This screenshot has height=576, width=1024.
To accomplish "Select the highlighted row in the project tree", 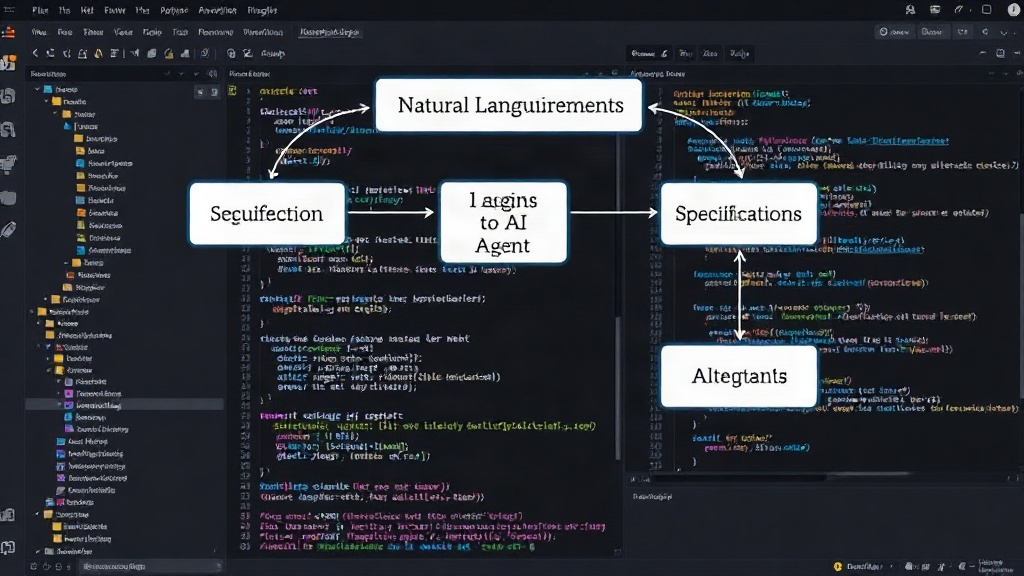I will (124, 406).
